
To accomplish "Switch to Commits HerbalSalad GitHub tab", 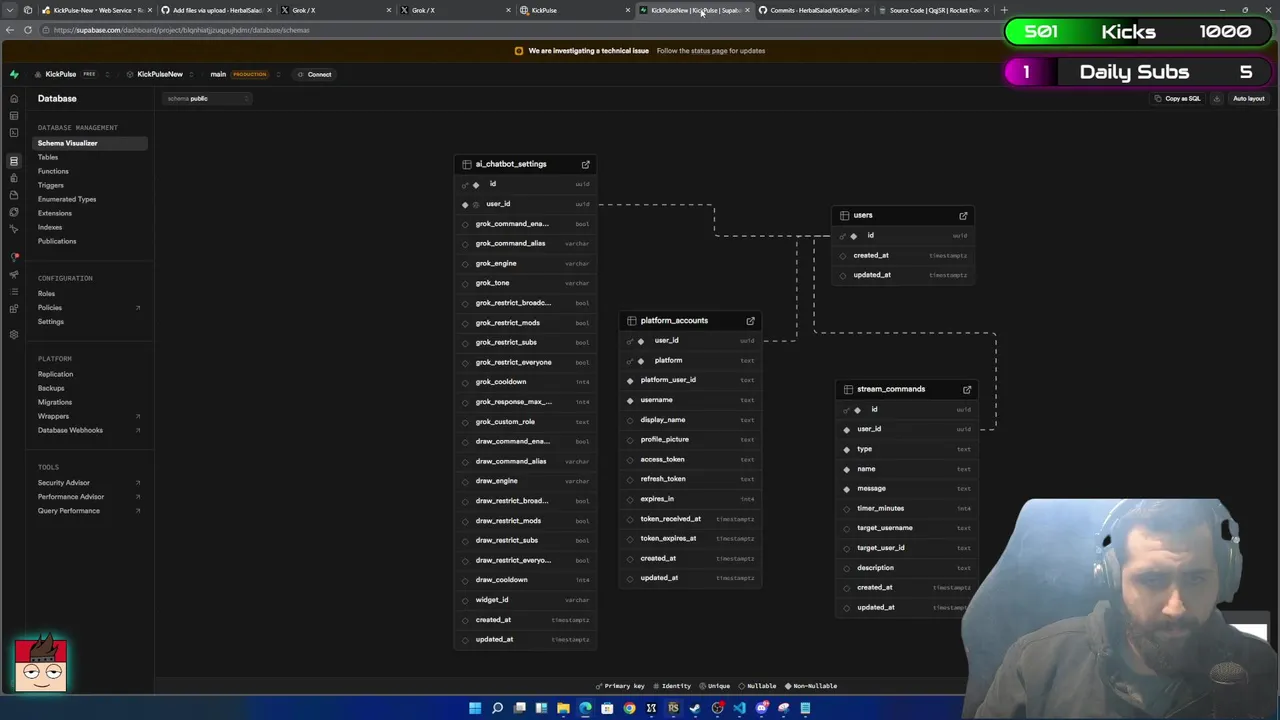I will (x=813, y=10).
